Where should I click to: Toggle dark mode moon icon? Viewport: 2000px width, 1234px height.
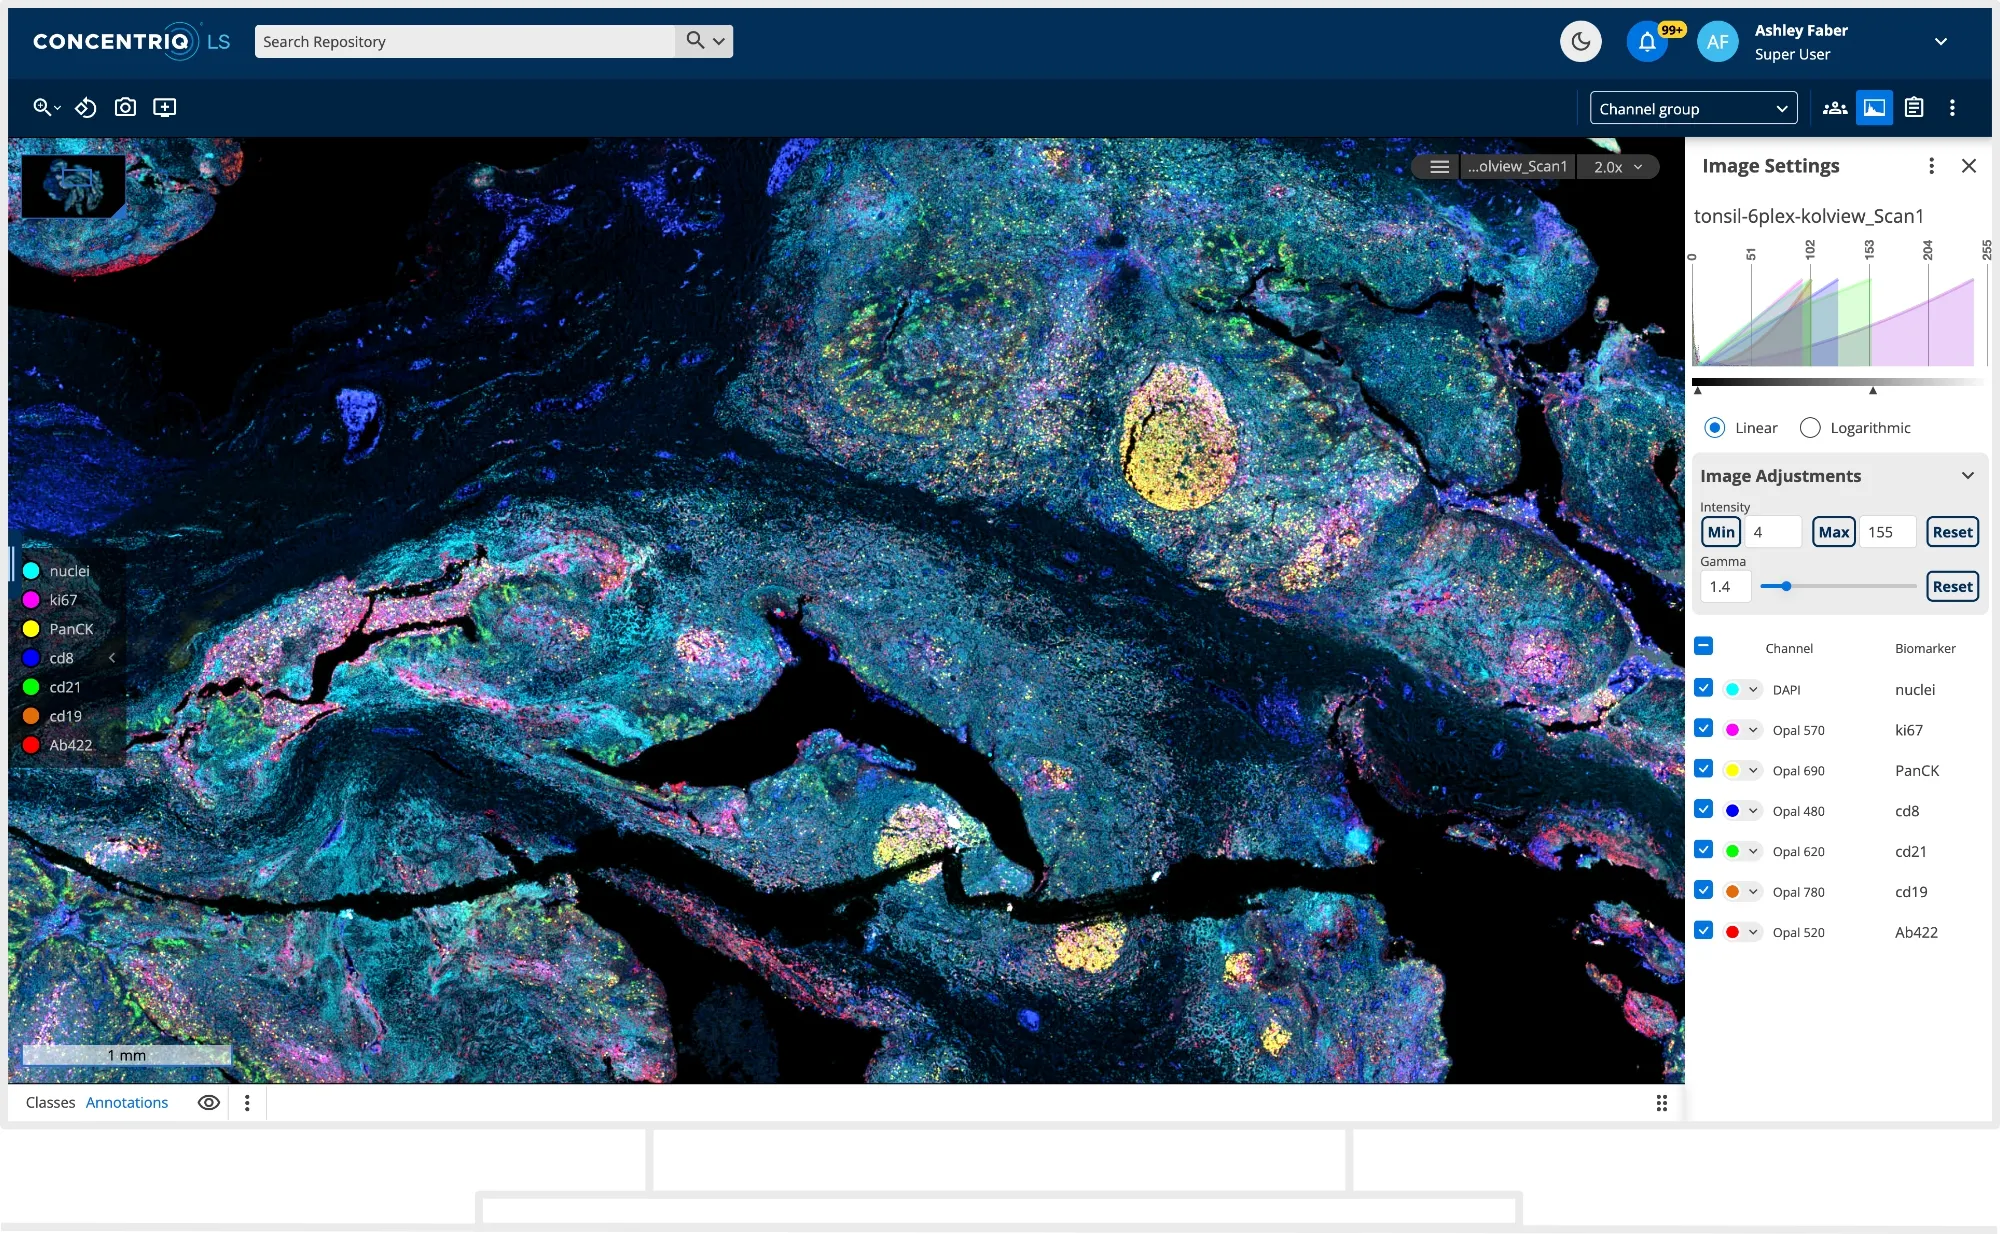click(x=1580, y=42)
